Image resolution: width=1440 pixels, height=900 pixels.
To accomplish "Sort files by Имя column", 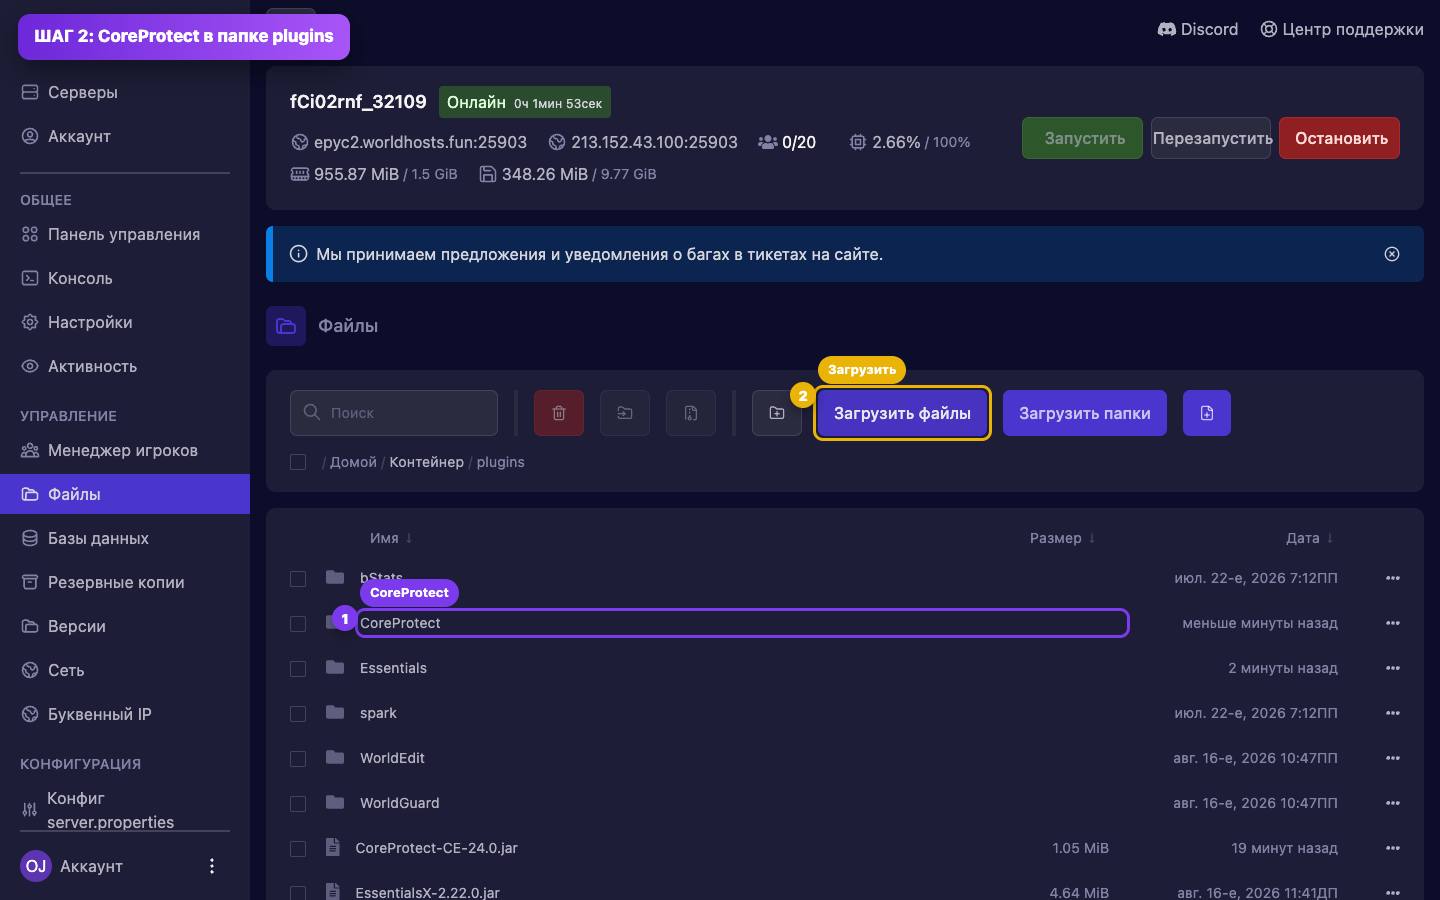I will click(391, 538).
